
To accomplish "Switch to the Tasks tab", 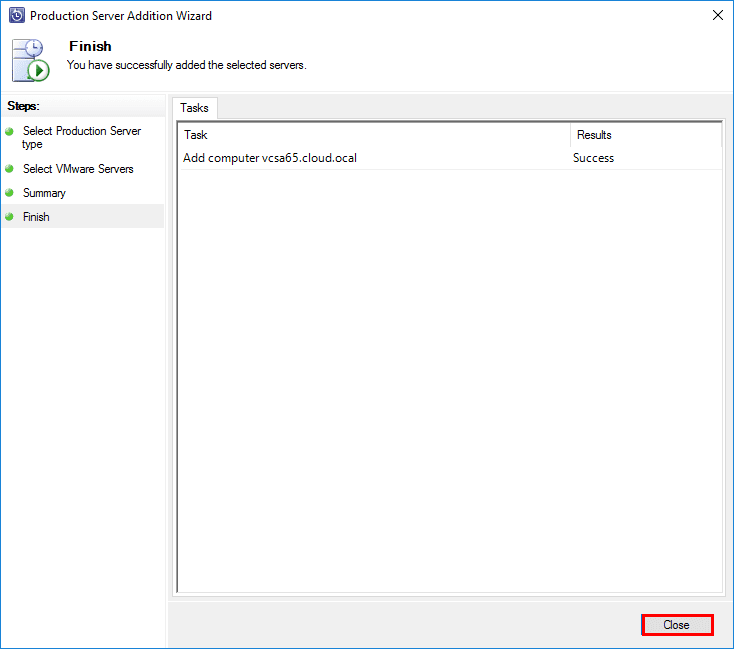I will [194, 108].
